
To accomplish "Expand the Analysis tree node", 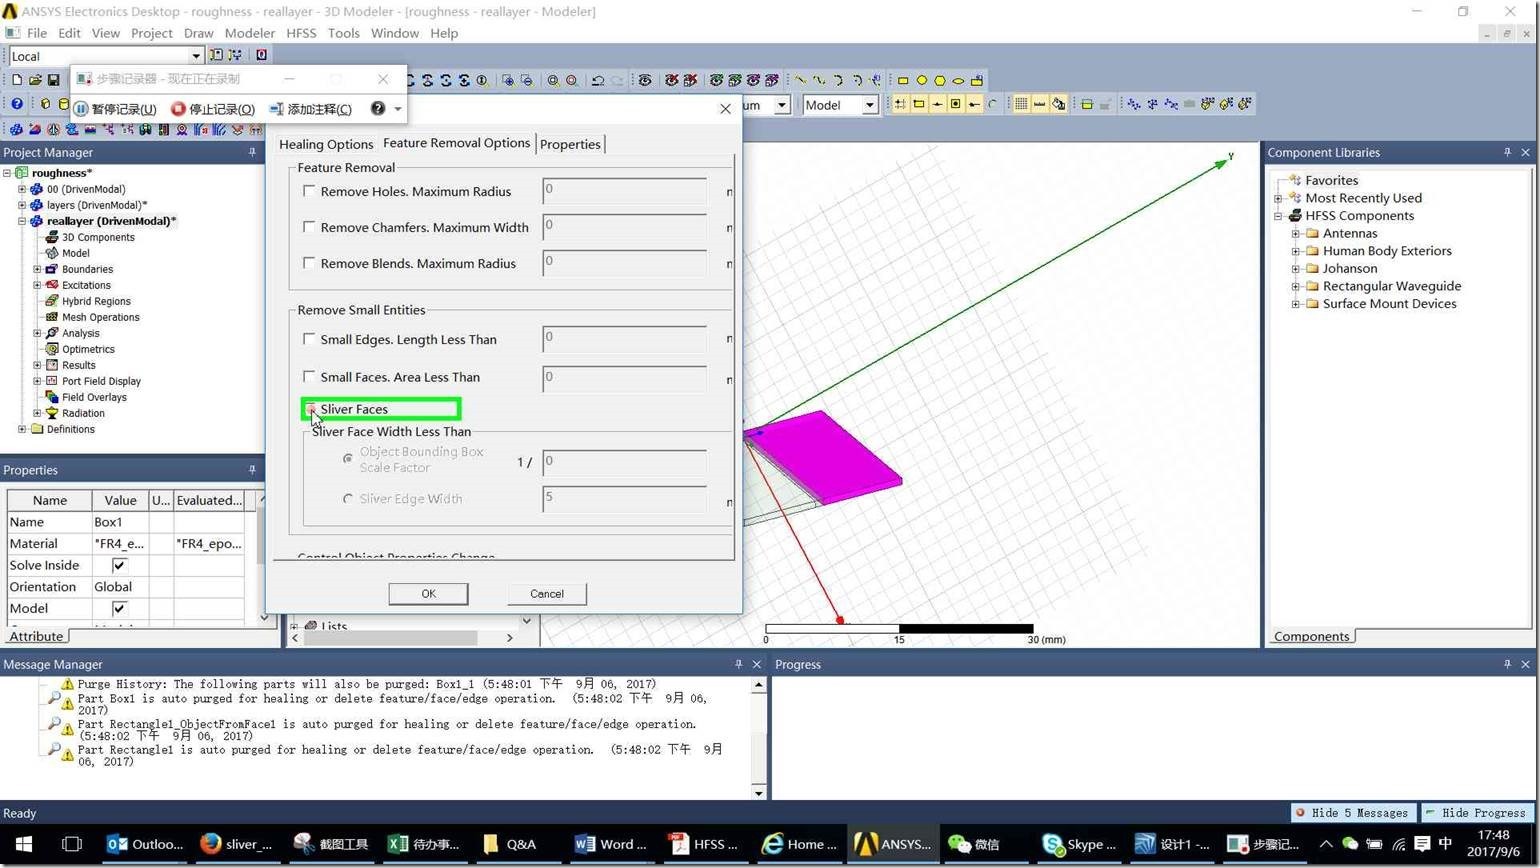I will click(x=37, y=333).
